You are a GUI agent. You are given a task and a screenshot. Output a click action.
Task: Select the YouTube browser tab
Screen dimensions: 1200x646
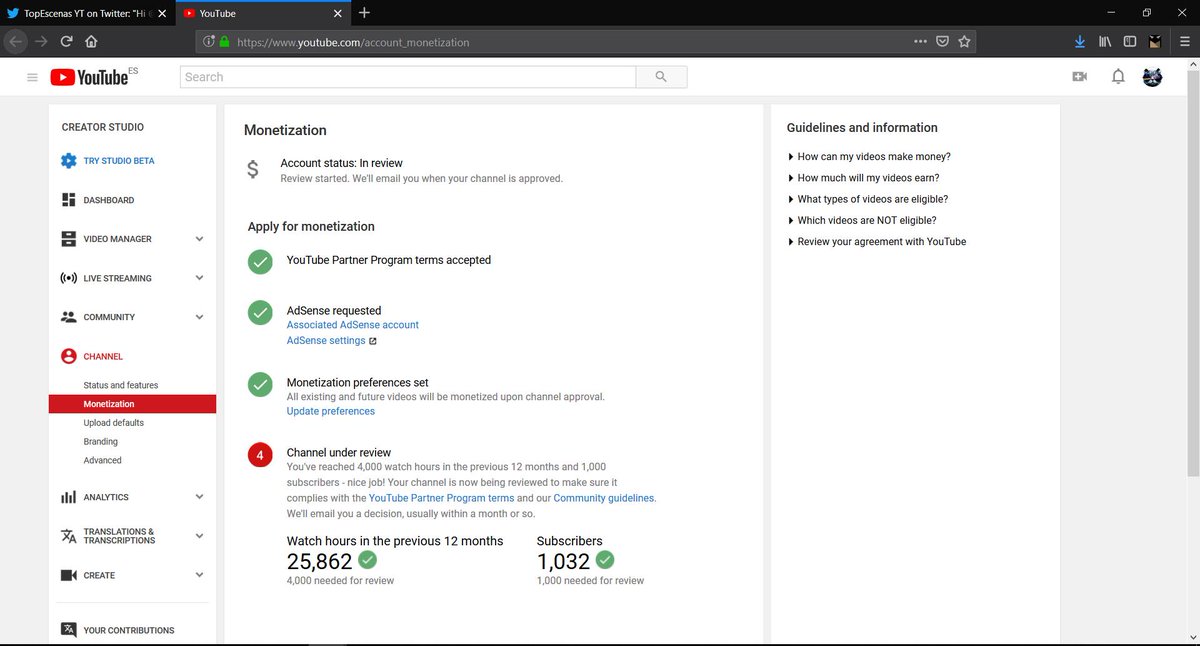click(x=262, y=13)
